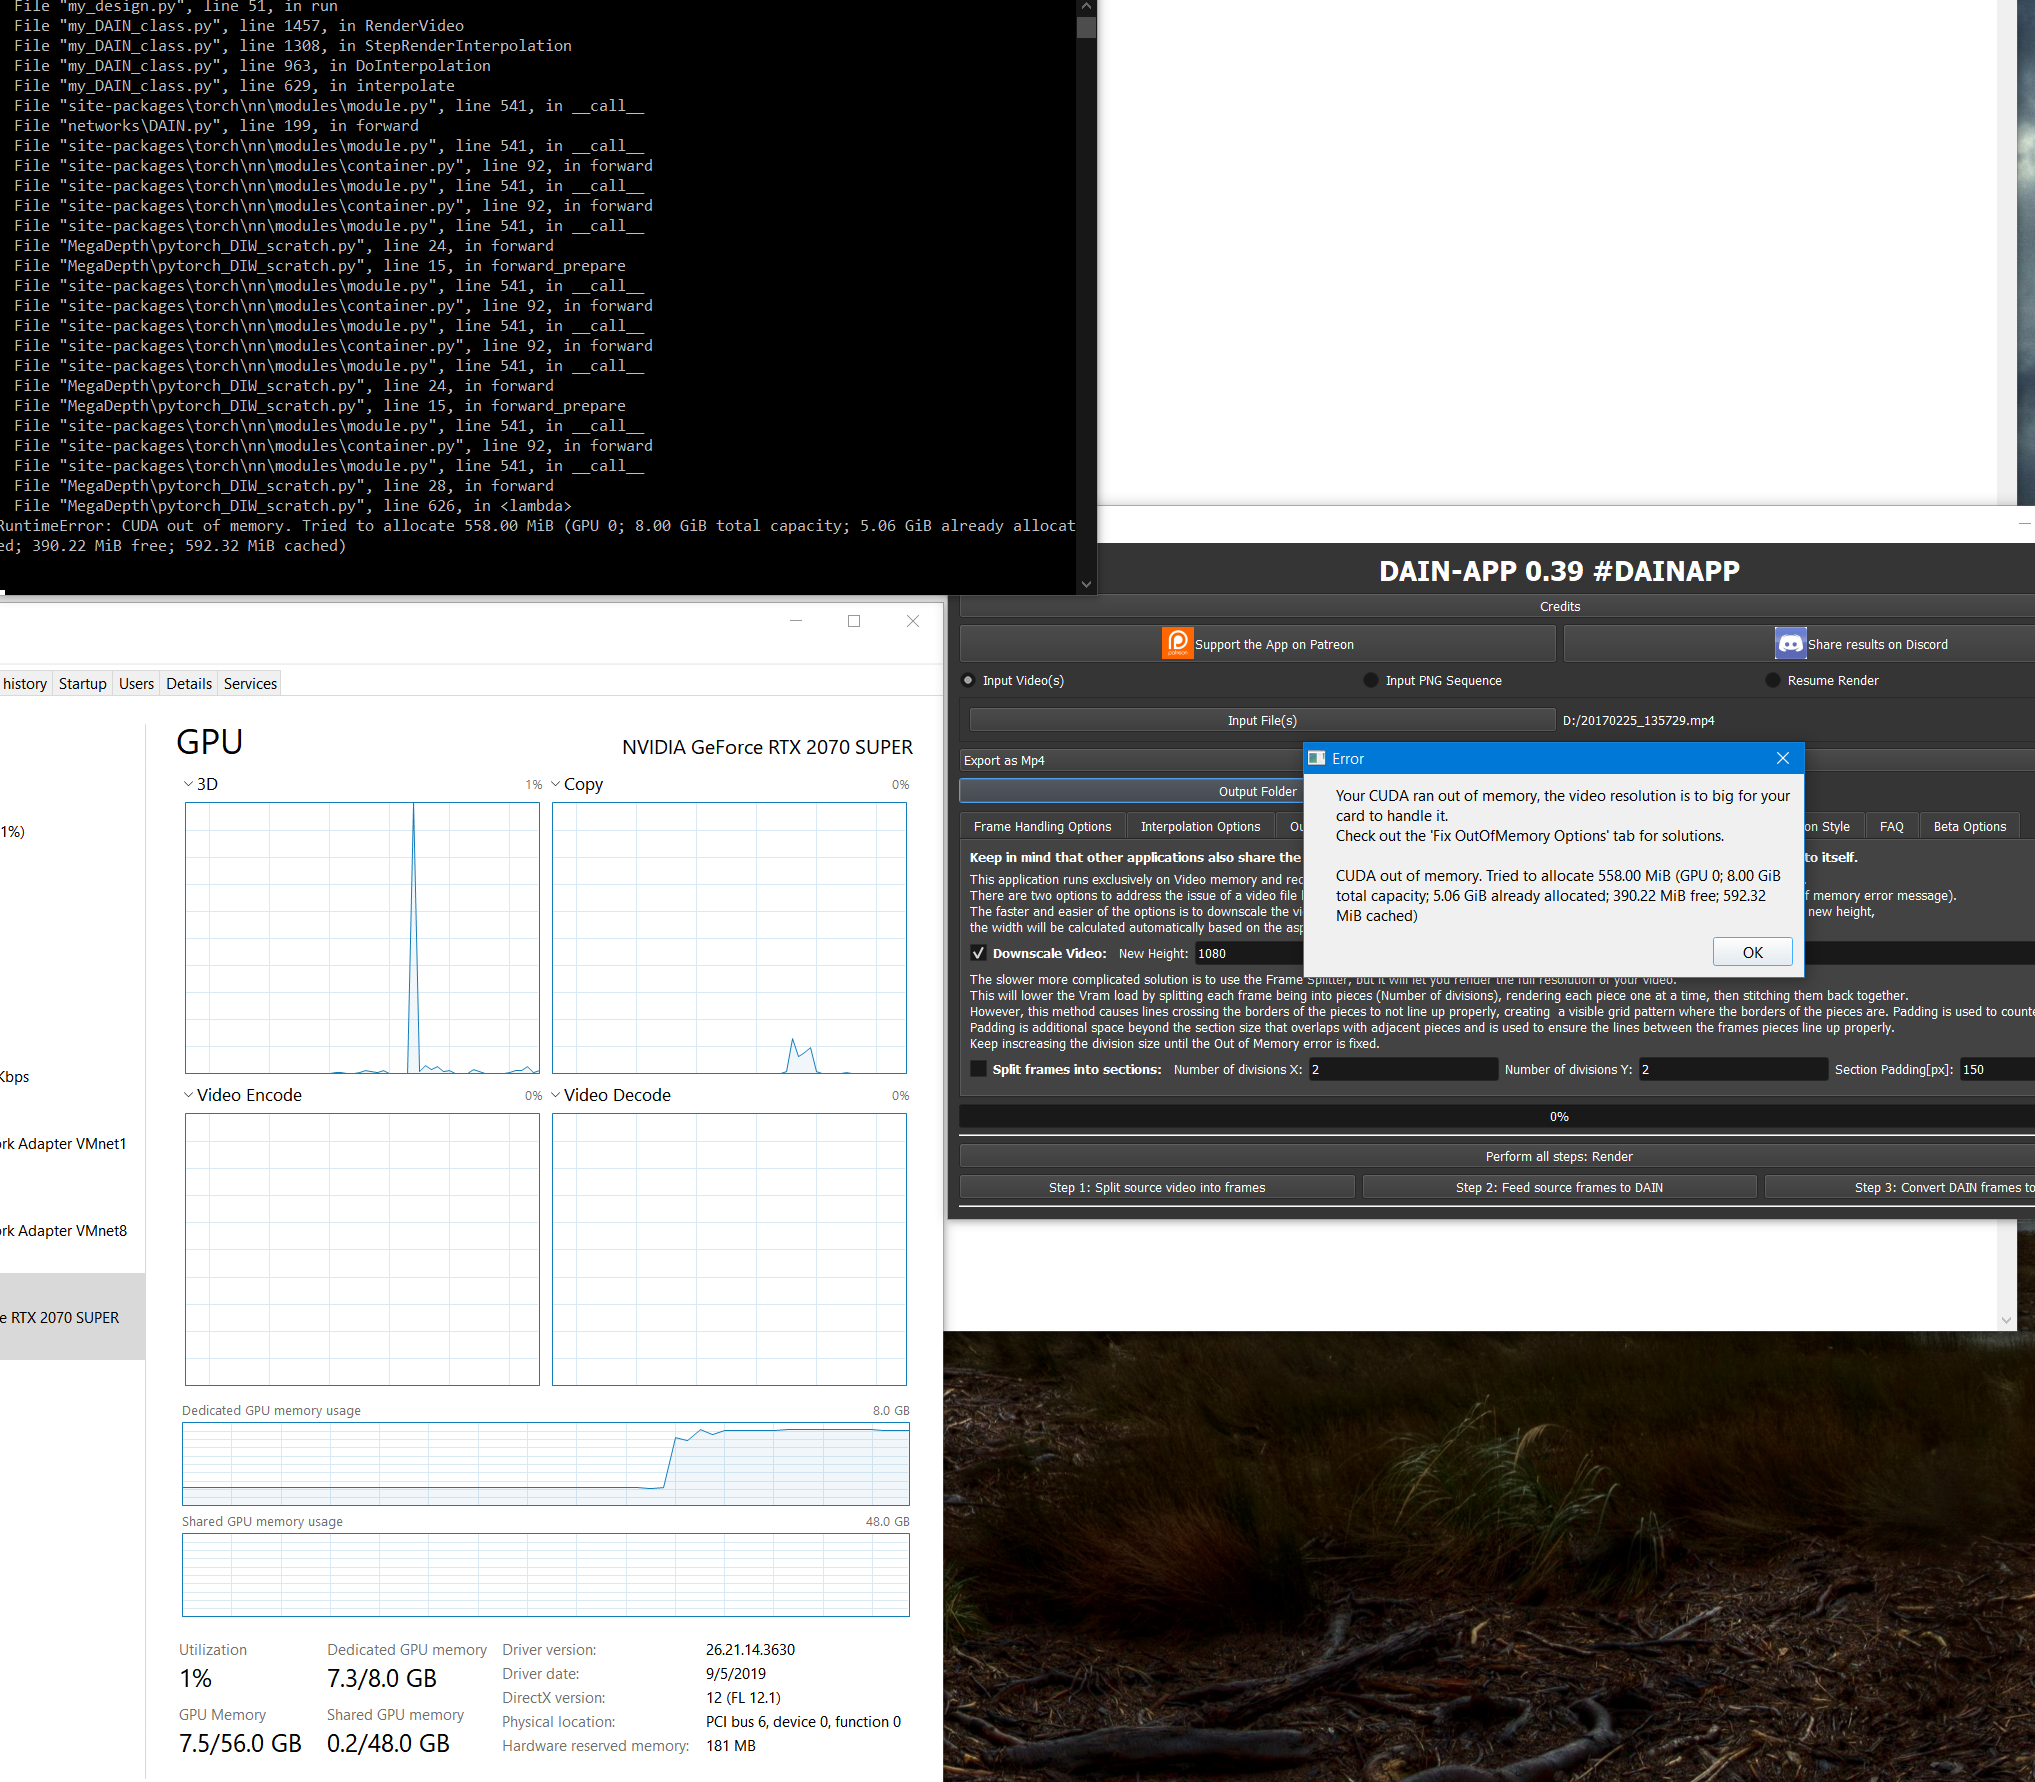Screen dimensions: 2035x1782
Task: Close the Task Manager window
Action: coord(913,621)
